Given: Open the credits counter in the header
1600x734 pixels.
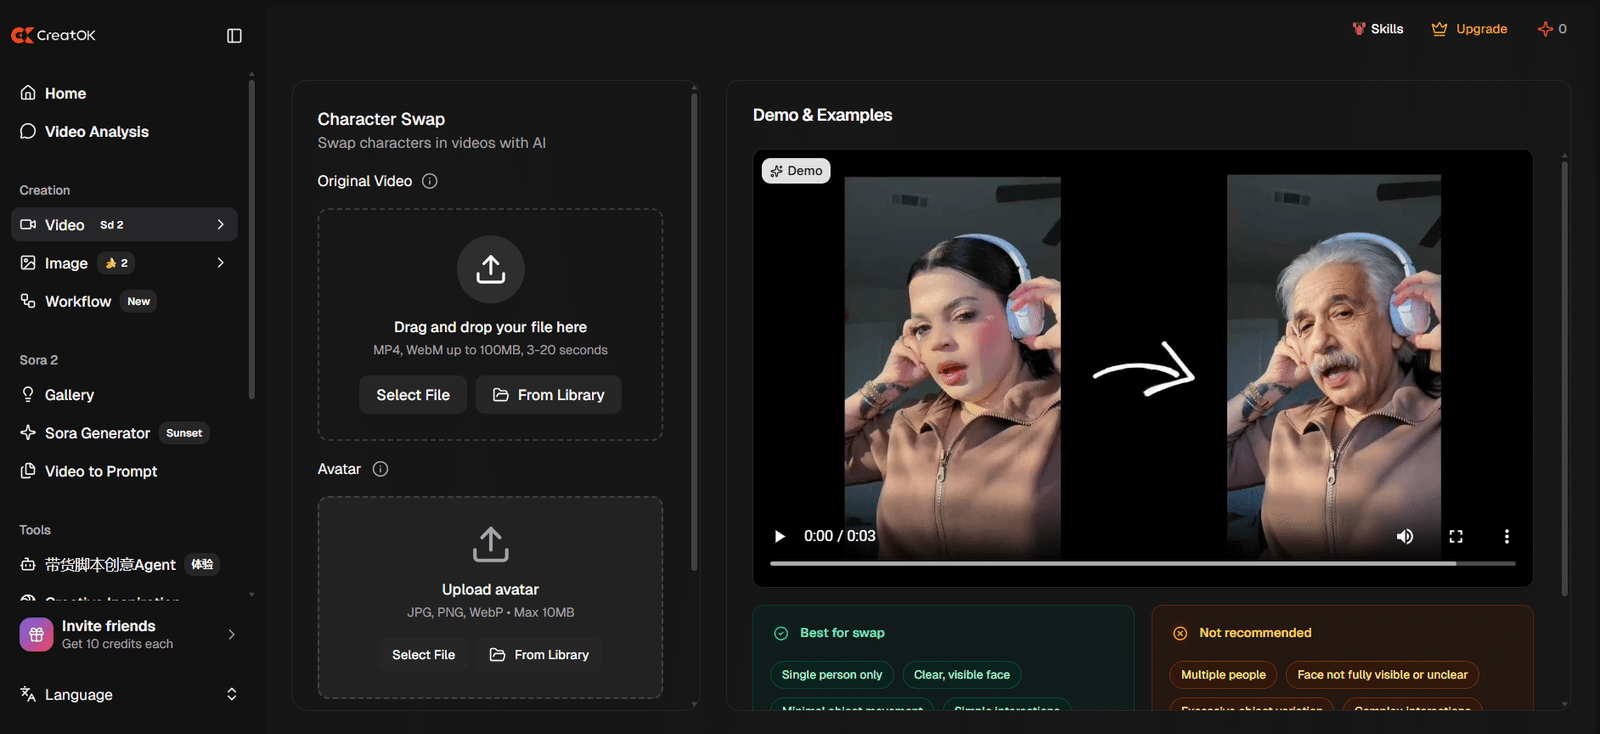Looking at the screenshot, I should 1552,29.
